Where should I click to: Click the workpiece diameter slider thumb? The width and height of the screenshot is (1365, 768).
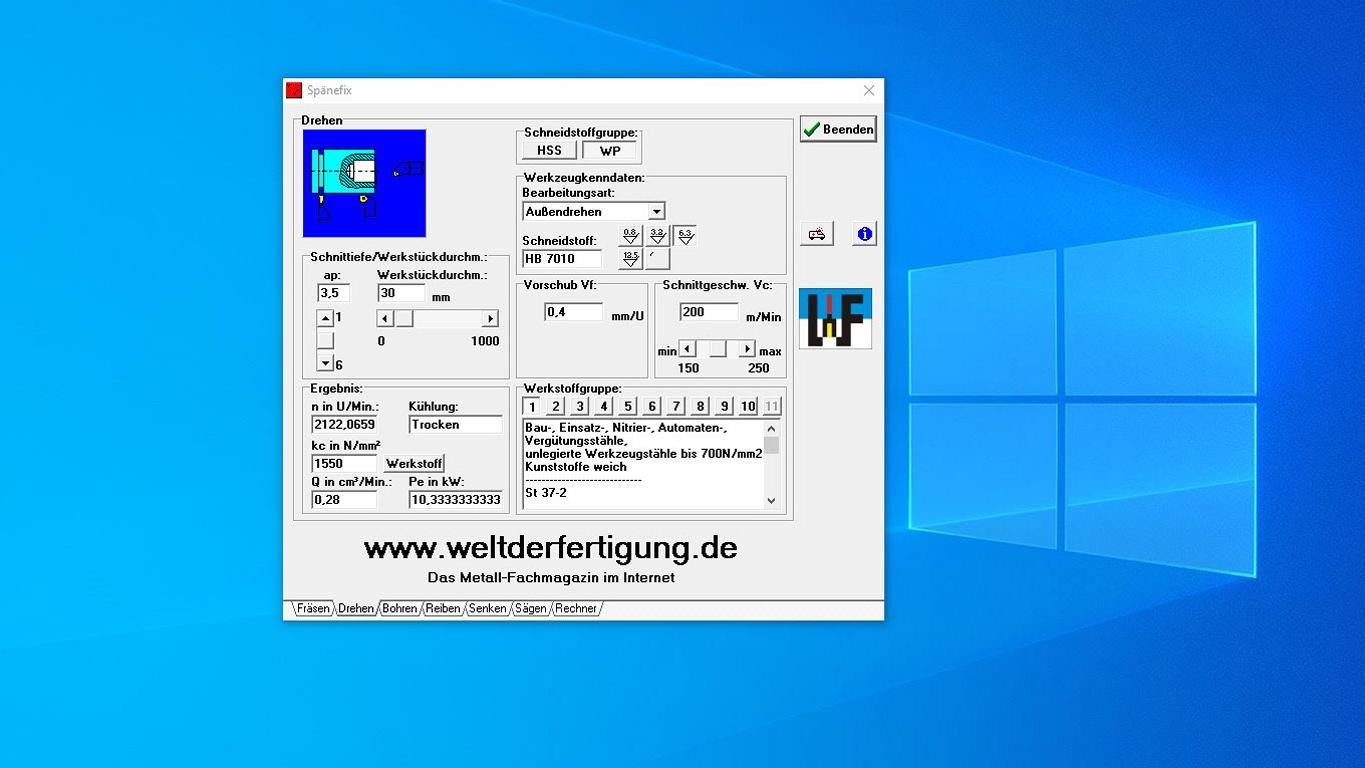pos(404,318)
